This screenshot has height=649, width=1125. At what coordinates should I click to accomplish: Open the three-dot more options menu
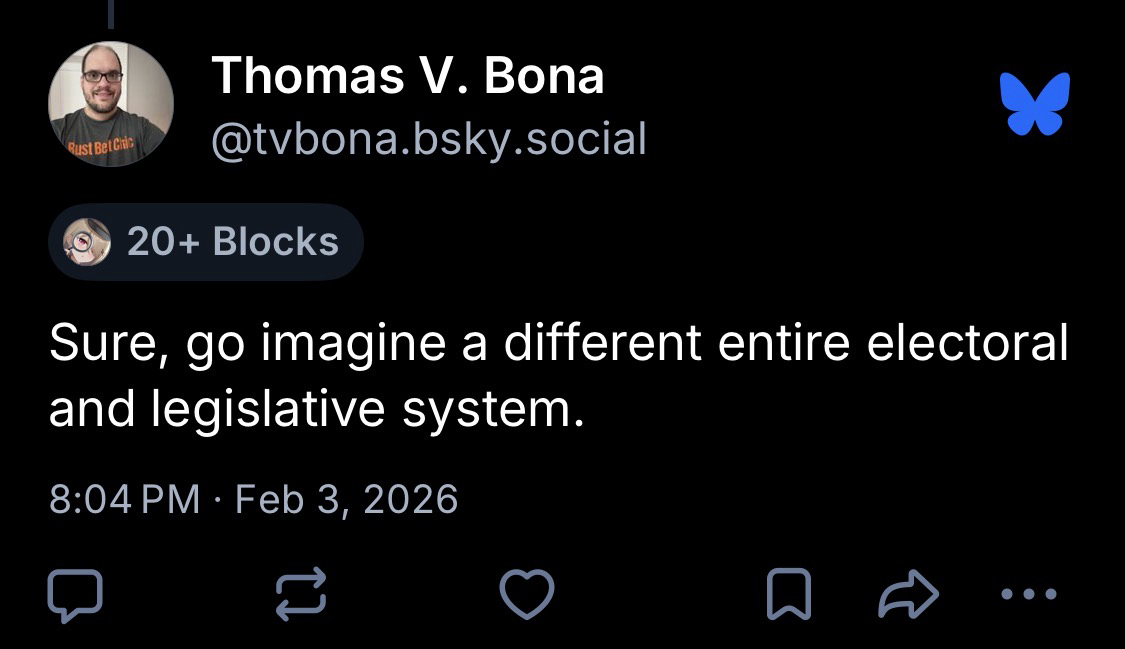[1028, 594]
